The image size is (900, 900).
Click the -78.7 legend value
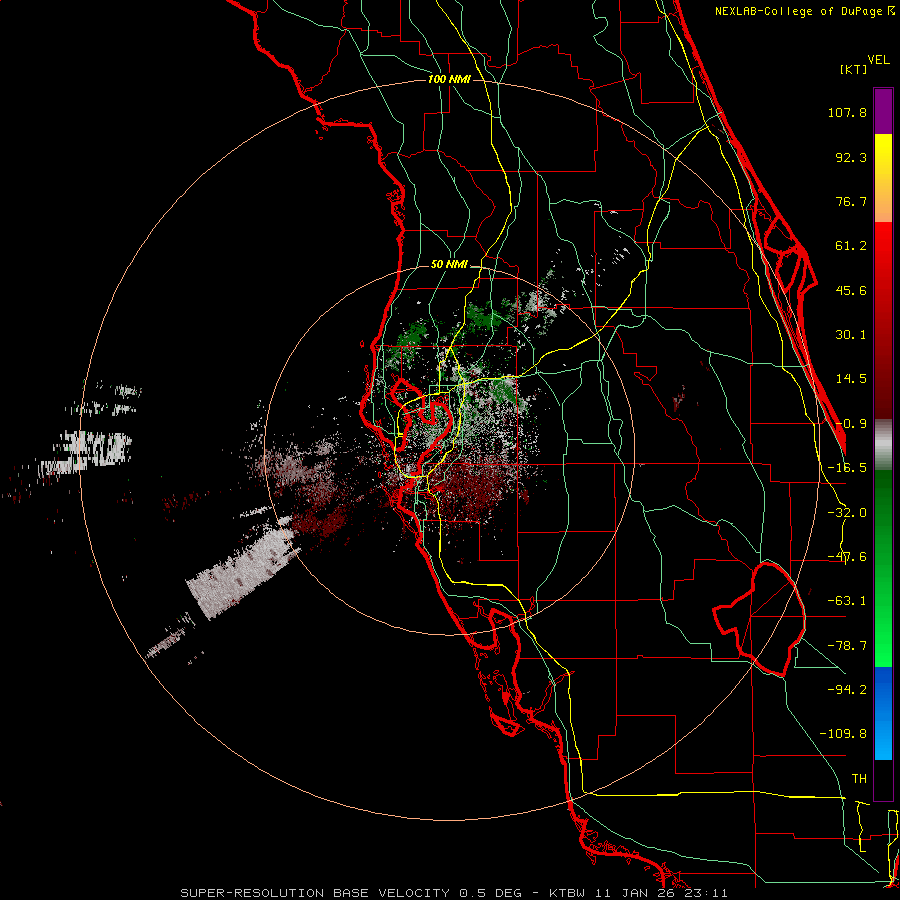[847, 646]
